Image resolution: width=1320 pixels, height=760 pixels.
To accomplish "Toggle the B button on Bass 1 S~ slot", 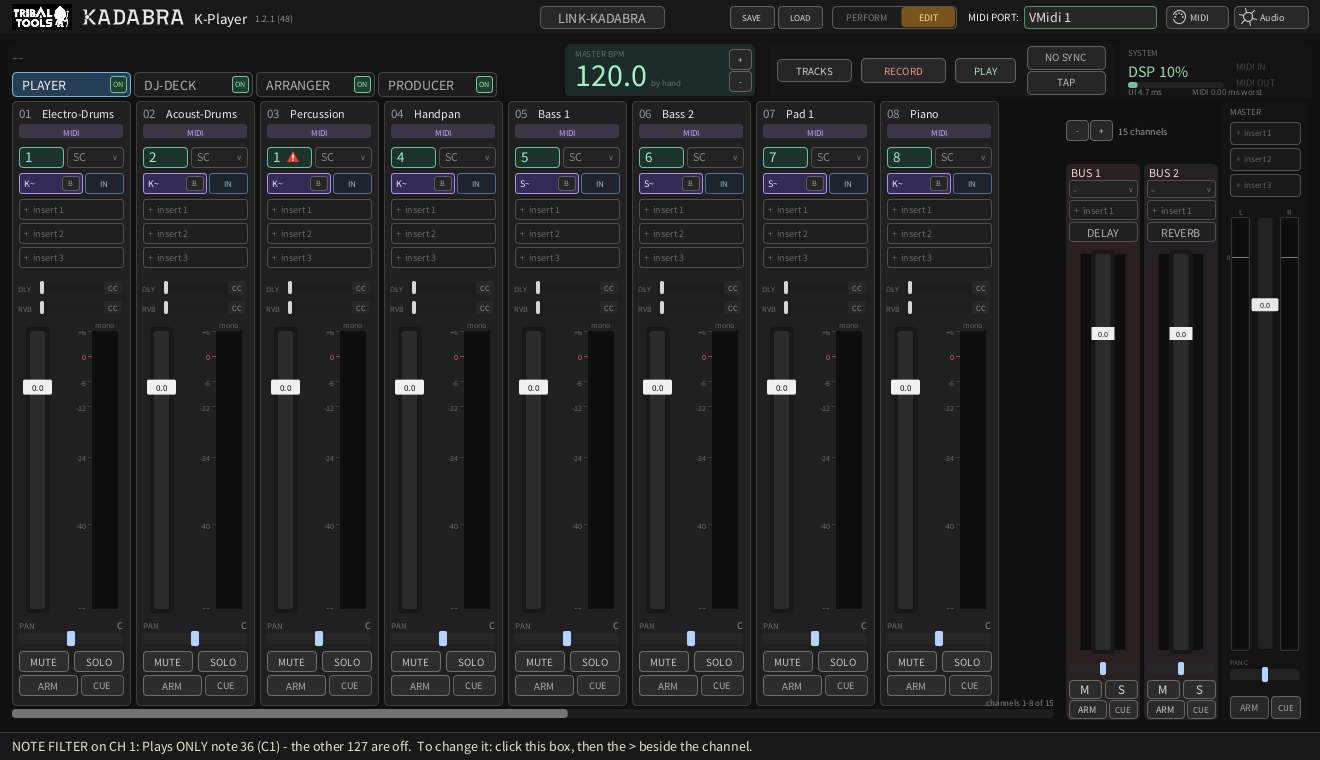I will click(566, 183).
